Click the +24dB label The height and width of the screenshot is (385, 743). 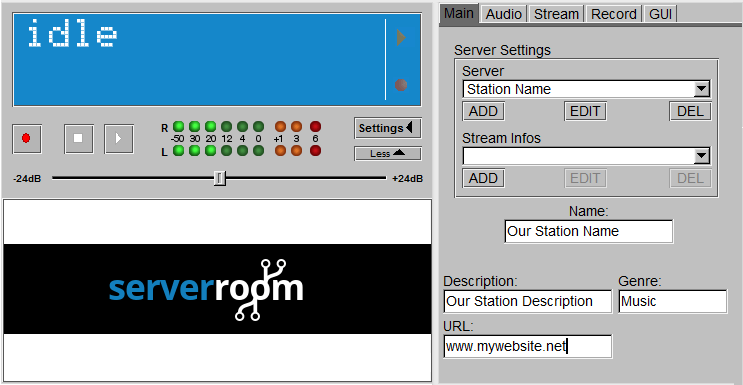(408, 179)
